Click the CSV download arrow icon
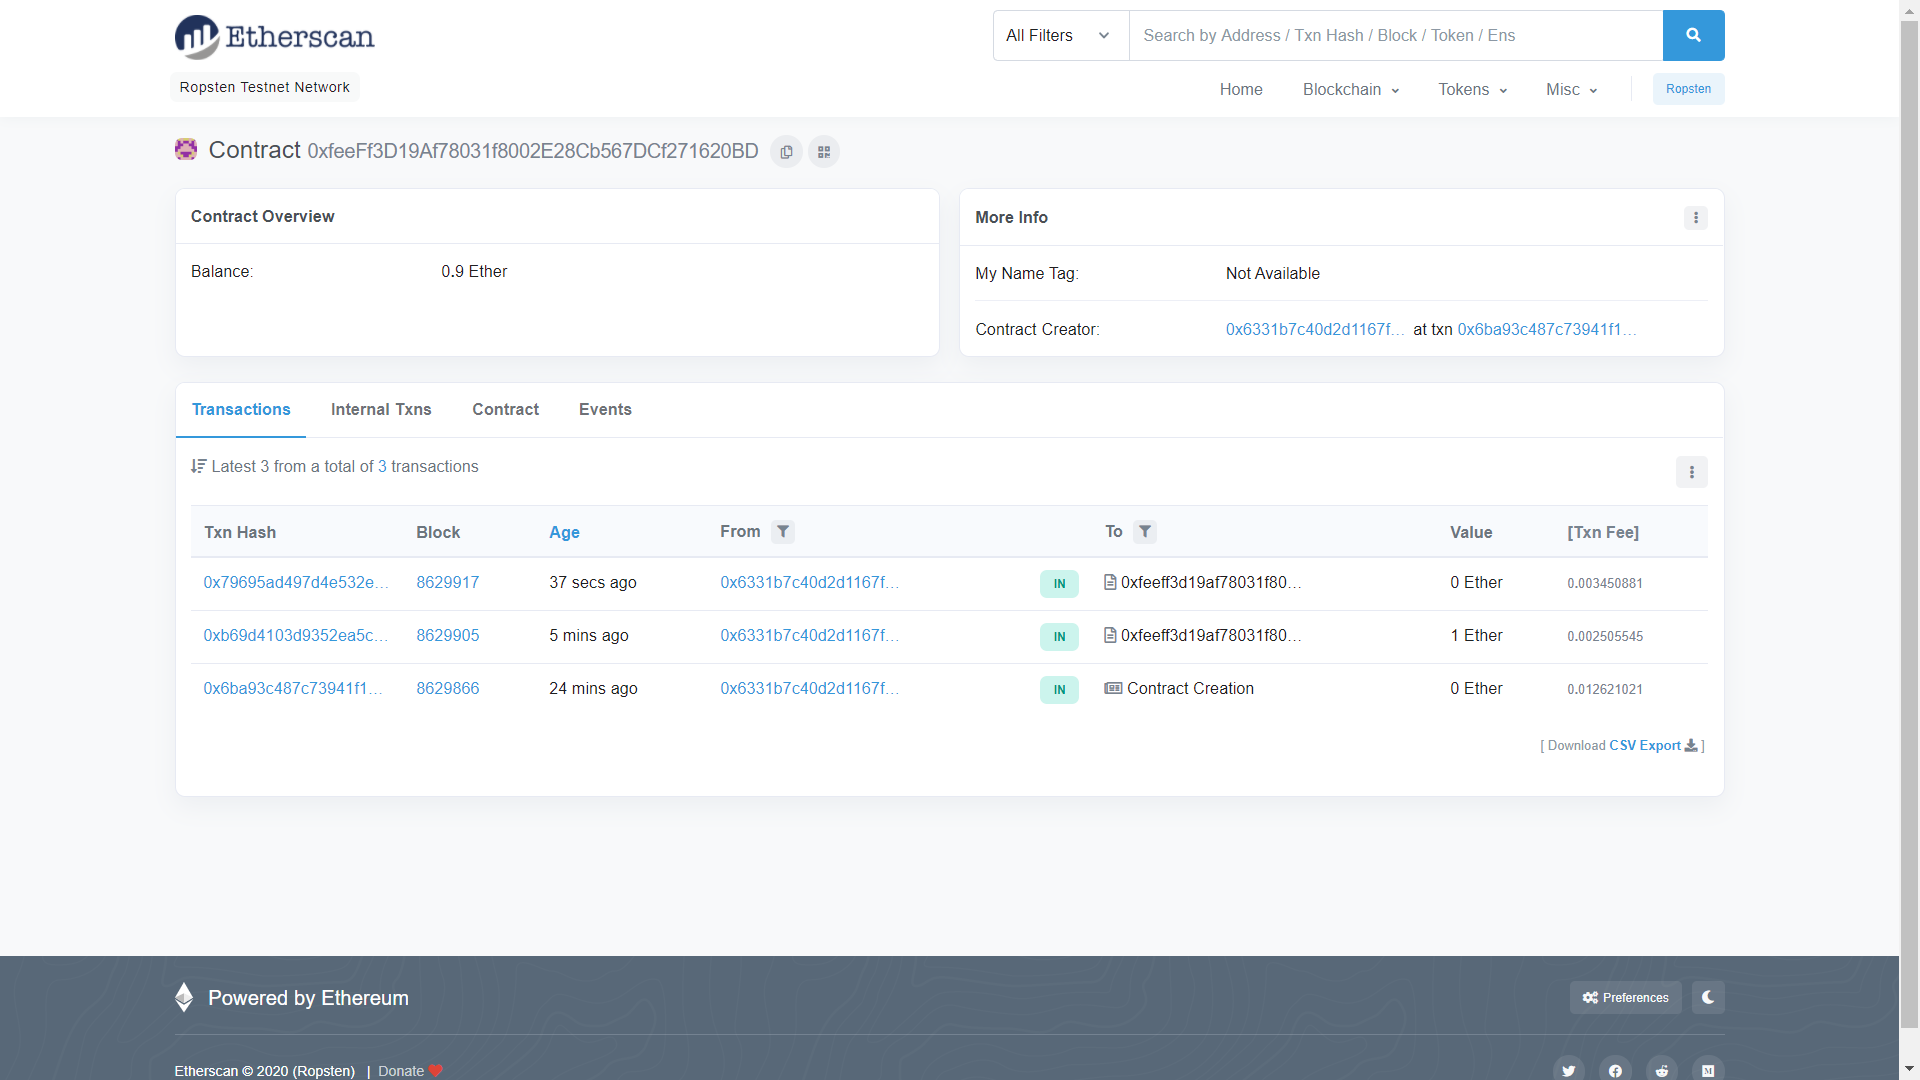 click(x=1691, y=745)
